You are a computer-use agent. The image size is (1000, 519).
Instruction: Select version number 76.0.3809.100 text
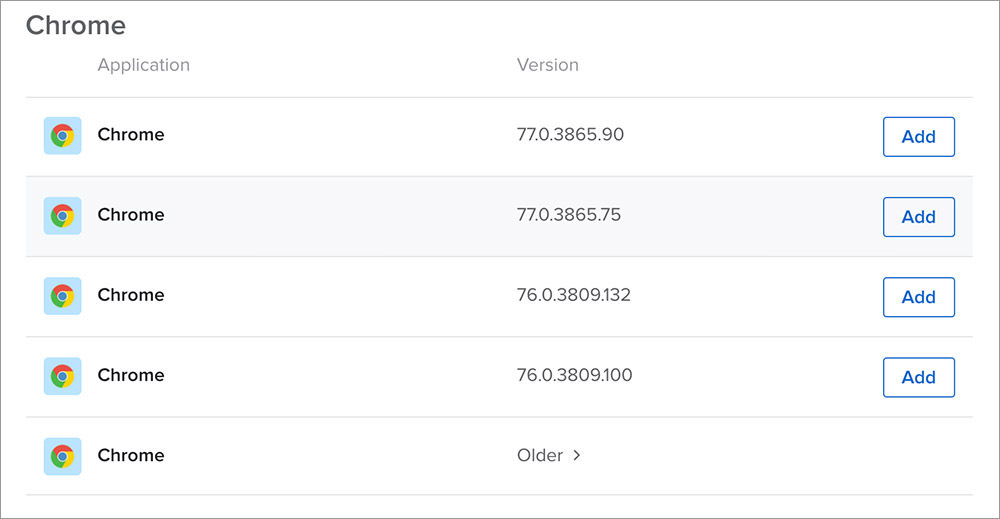(x=575, y=375)
